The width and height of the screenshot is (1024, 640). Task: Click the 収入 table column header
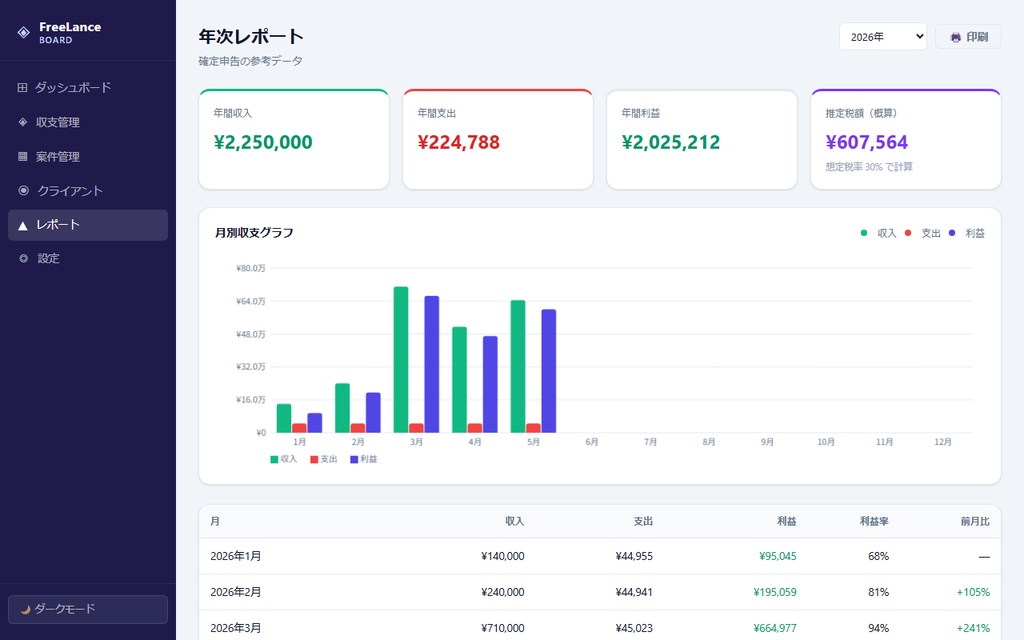(515, 521)
